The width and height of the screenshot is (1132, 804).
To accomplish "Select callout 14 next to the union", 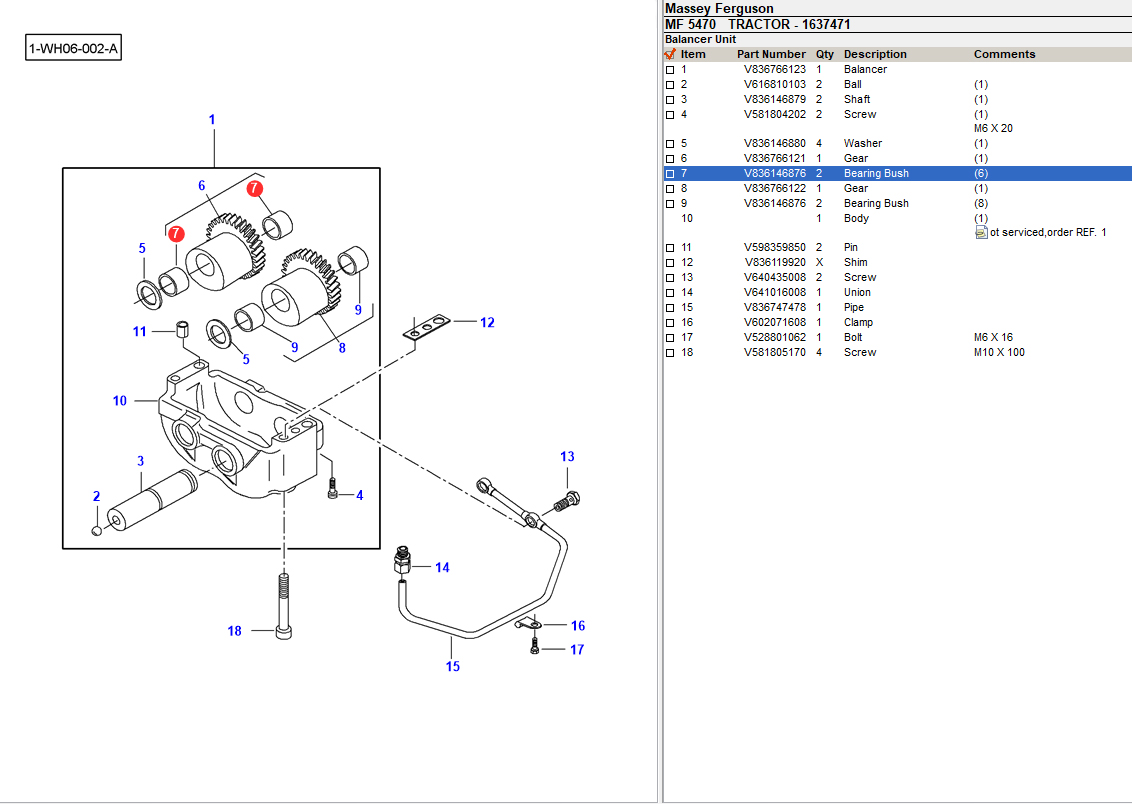I will [442, 568].
